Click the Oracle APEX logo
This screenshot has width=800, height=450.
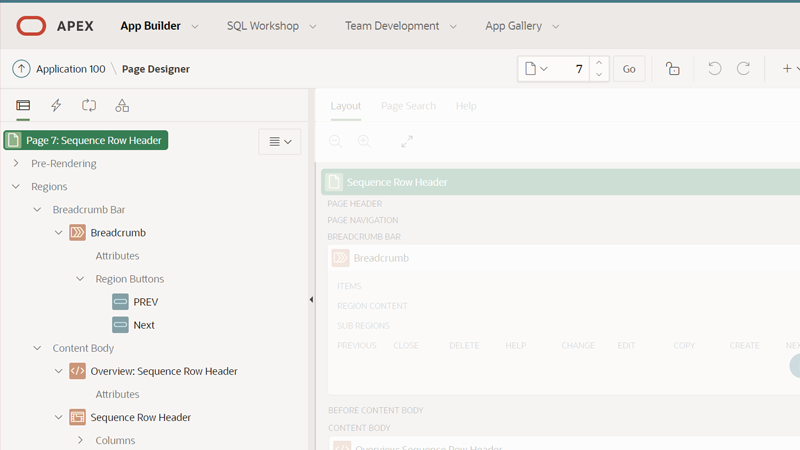(x=31, y=26)
